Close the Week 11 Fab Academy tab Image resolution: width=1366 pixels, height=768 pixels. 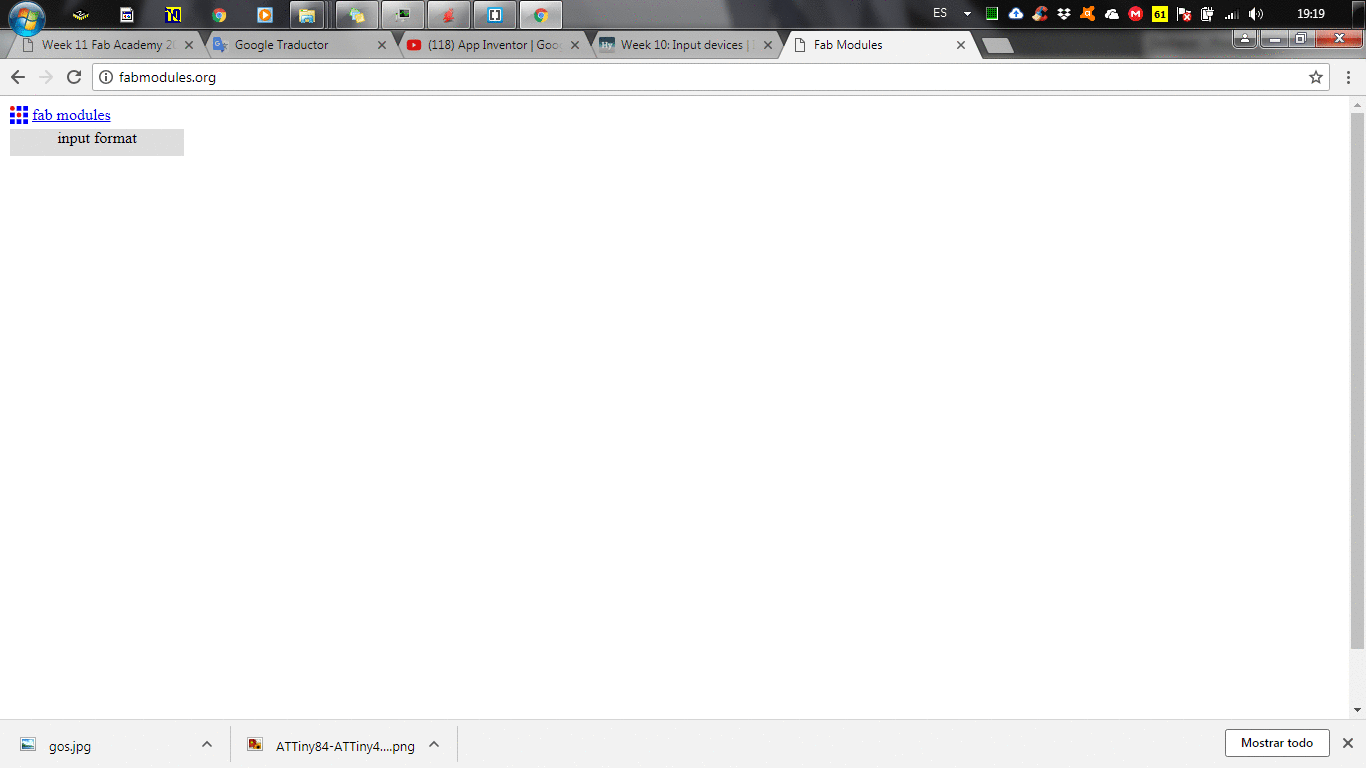189,45
